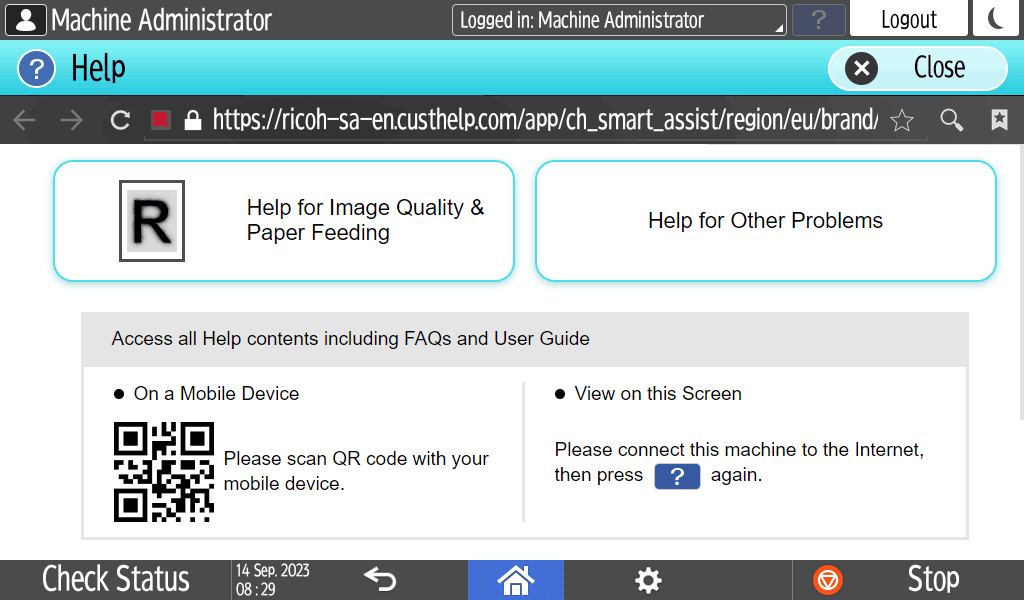The height and width of the screenshot is (600, 1024).
Task: Open Check Status
Action: [x=115, y=580]
